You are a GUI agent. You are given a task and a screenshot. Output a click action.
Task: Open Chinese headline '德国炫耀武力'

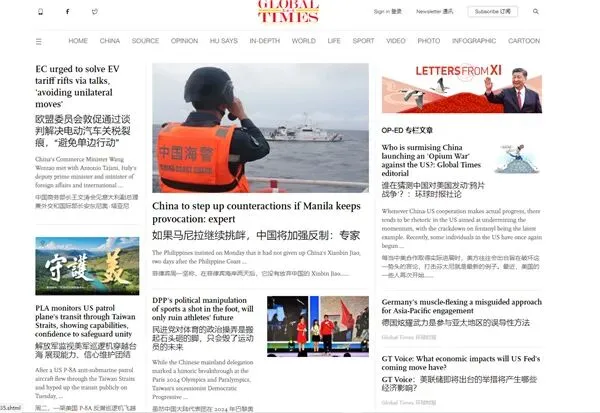click(456, 323)
